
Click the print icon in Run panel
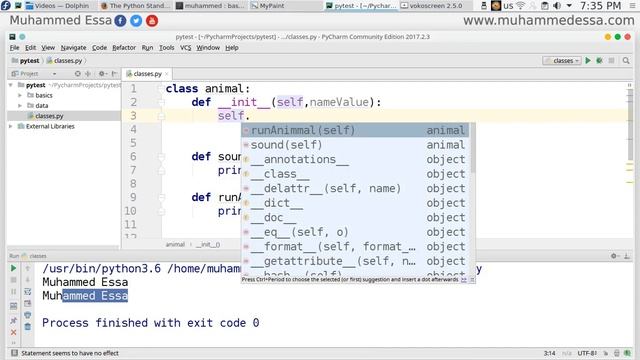(x=27, y=315)
